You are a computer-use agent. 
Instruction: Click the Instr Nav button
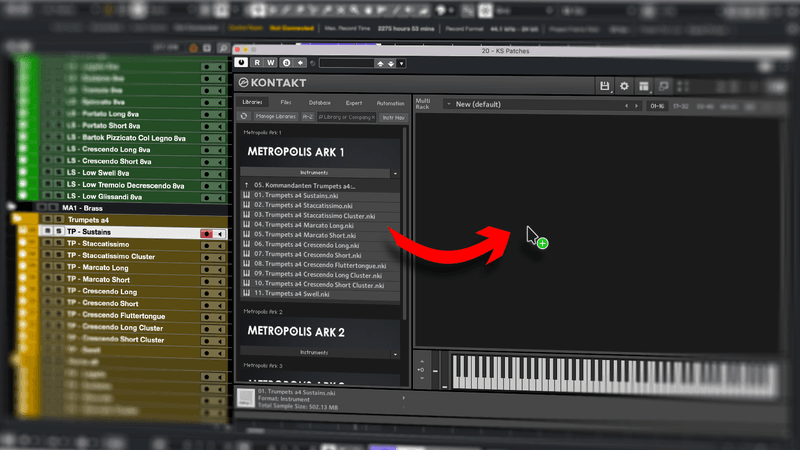393,117
